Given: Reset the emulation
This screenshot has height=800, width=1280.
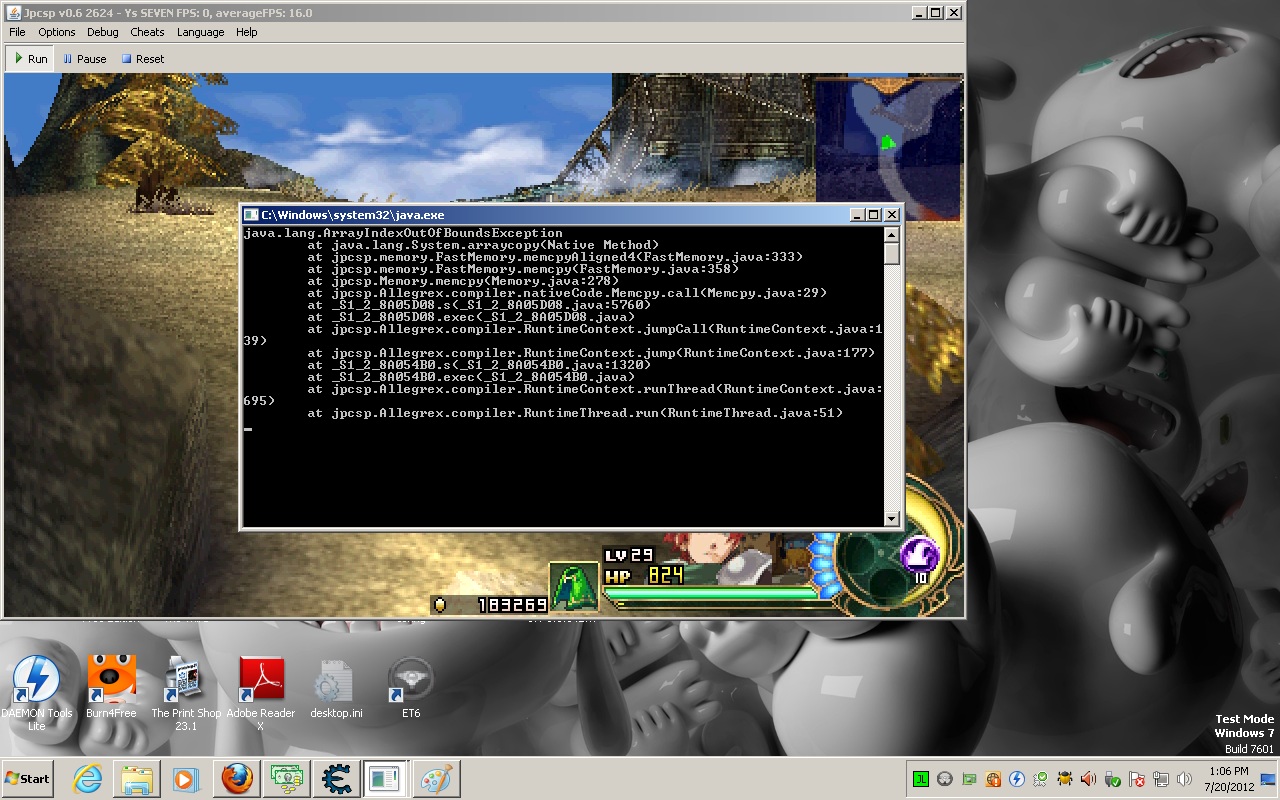Looking at the screenshot, I should click(142, 59).
